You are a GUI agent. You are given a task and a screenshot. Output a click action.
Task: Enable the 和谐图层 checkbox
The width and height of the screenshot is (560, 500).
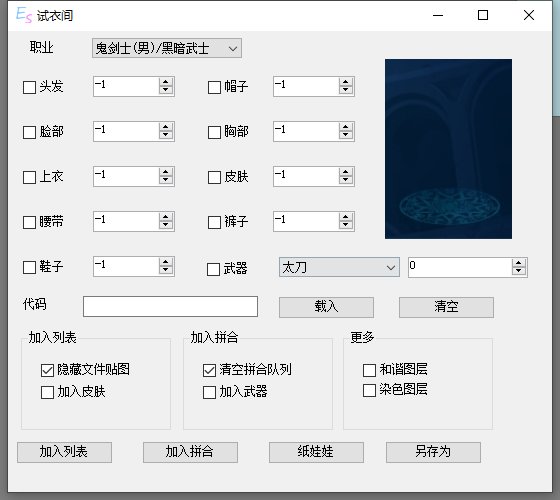pyautogui.click(x=369, y=370)
